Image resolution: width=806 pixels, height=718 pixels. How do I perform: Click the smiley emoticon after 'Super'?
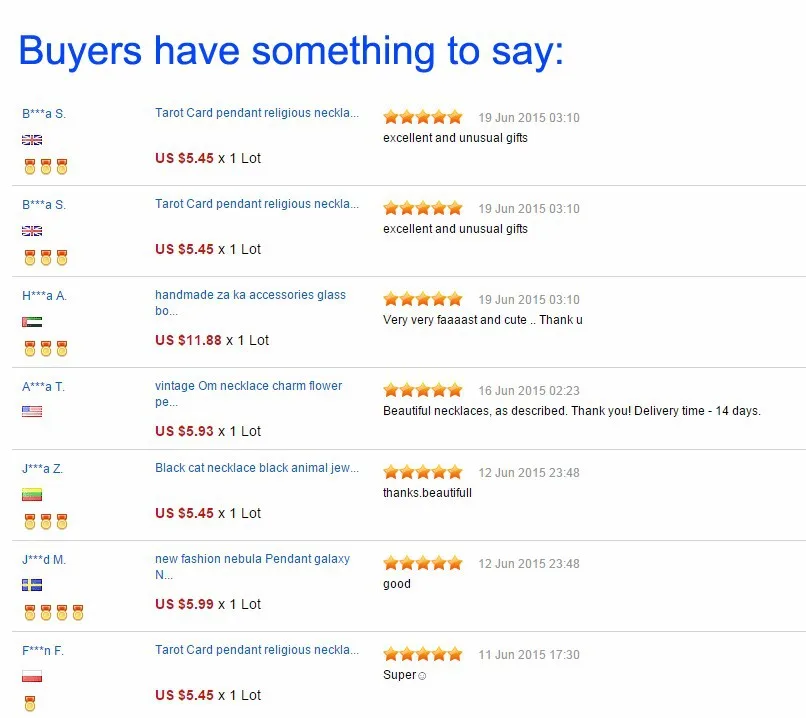click(x=422, y=676)
